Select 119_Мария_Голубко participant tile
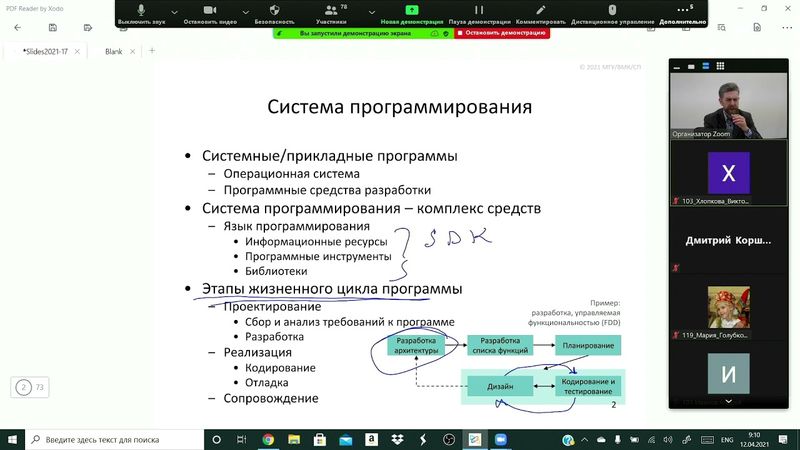Viewport: 800px width, 450px height. click(729, 307)
